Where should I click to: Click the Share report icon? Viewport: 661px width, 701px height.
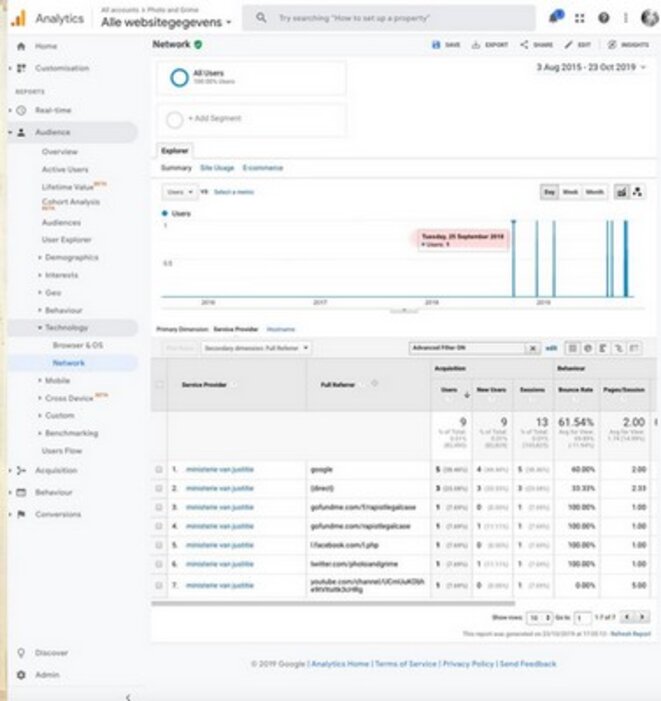[524, 45]
